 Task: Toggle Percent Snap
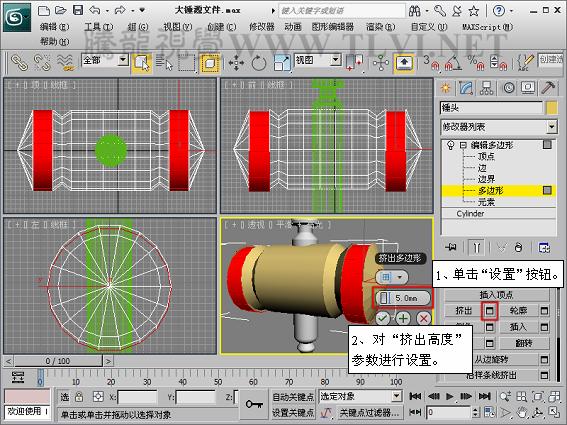pyautogui.click(x=476, y=63)
